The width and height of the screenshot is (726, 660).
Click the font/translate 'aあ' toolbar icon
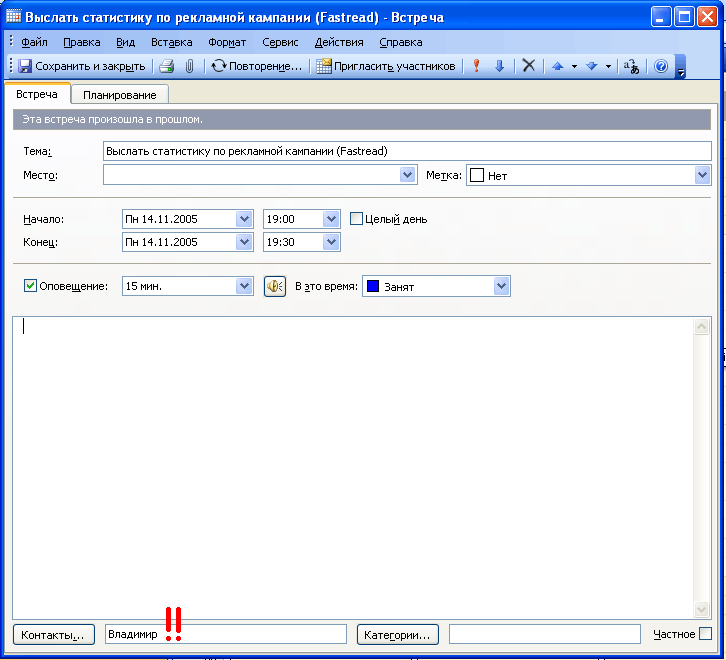[631, 66]
